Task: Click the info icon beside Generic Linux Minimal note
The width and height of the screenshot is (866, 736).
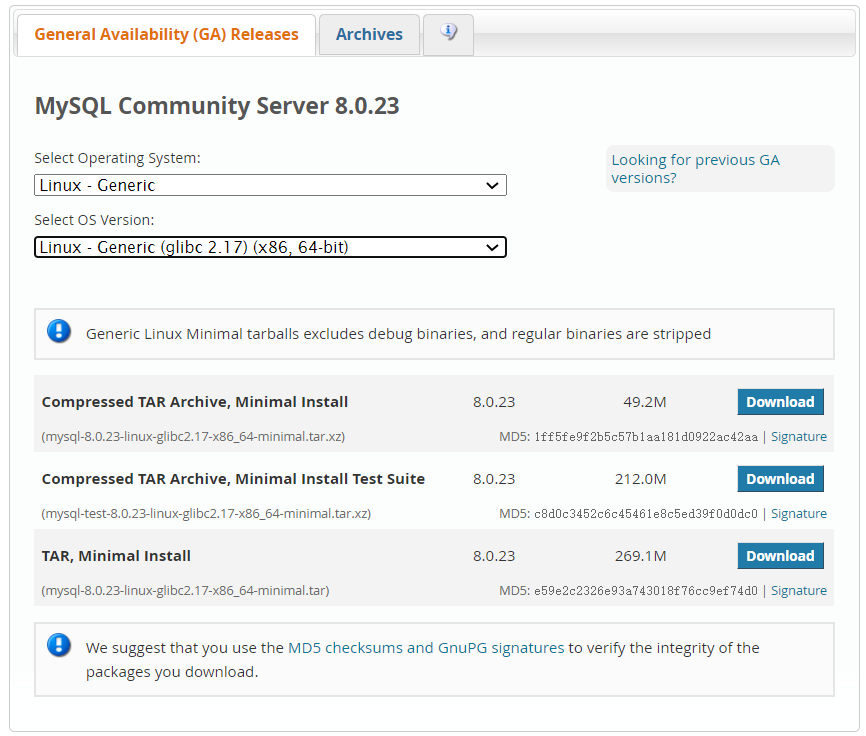Action: (x=59, y=331)
